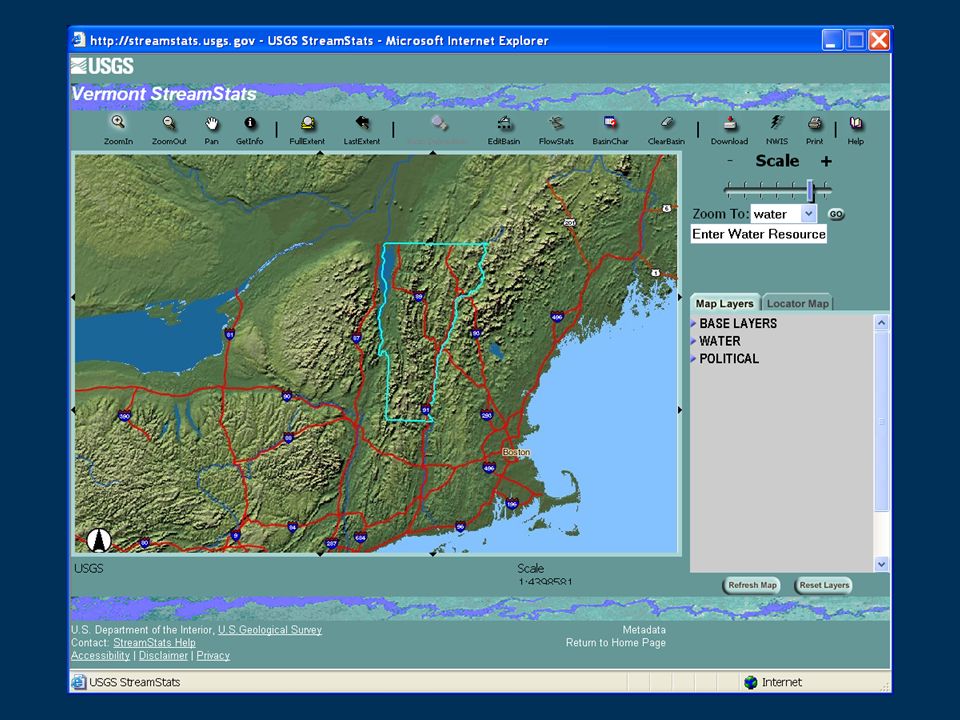Image resolution: width=960 pixels, height=720 pixels.
Task: Click the Download toolbar icon
Action: [729, 123]
